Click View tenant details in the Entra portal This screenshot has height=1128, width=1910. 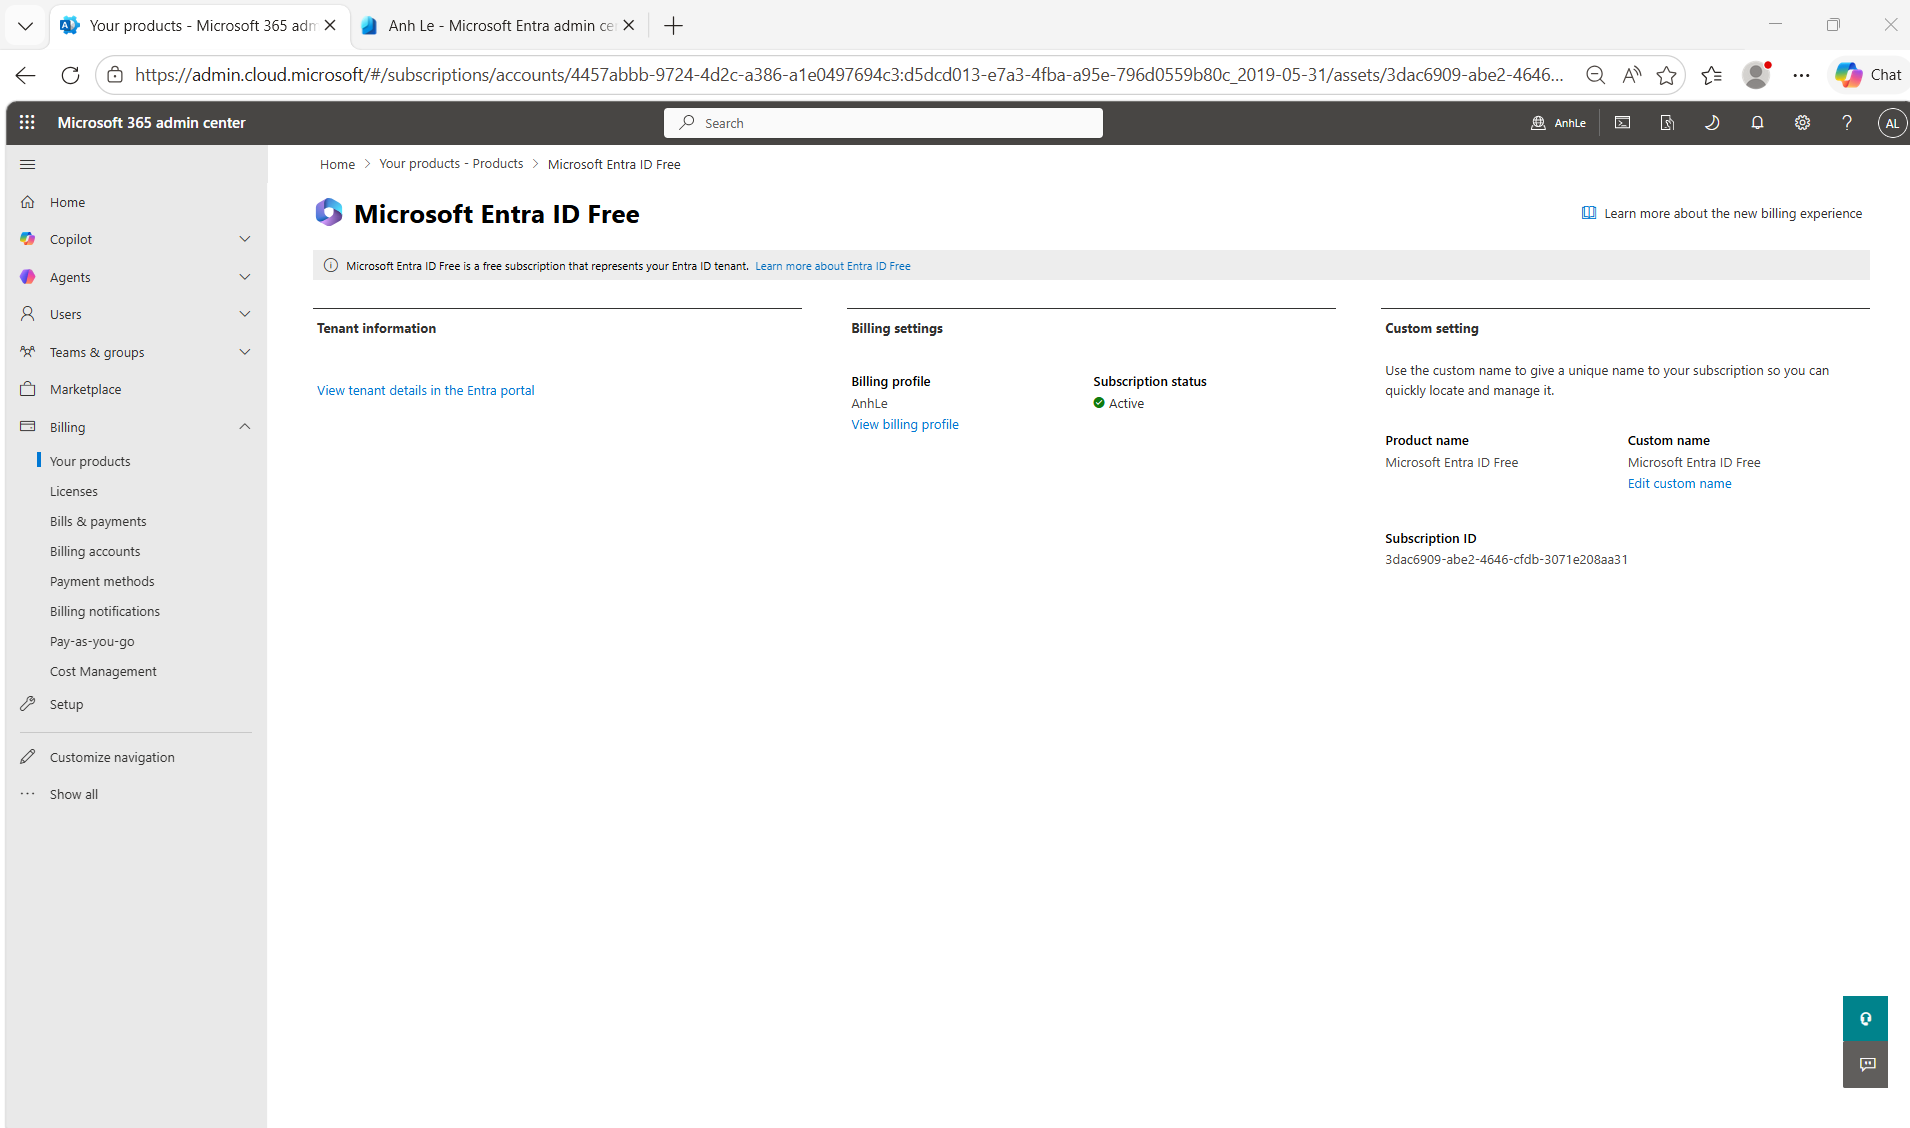click(x=426, y=390)
